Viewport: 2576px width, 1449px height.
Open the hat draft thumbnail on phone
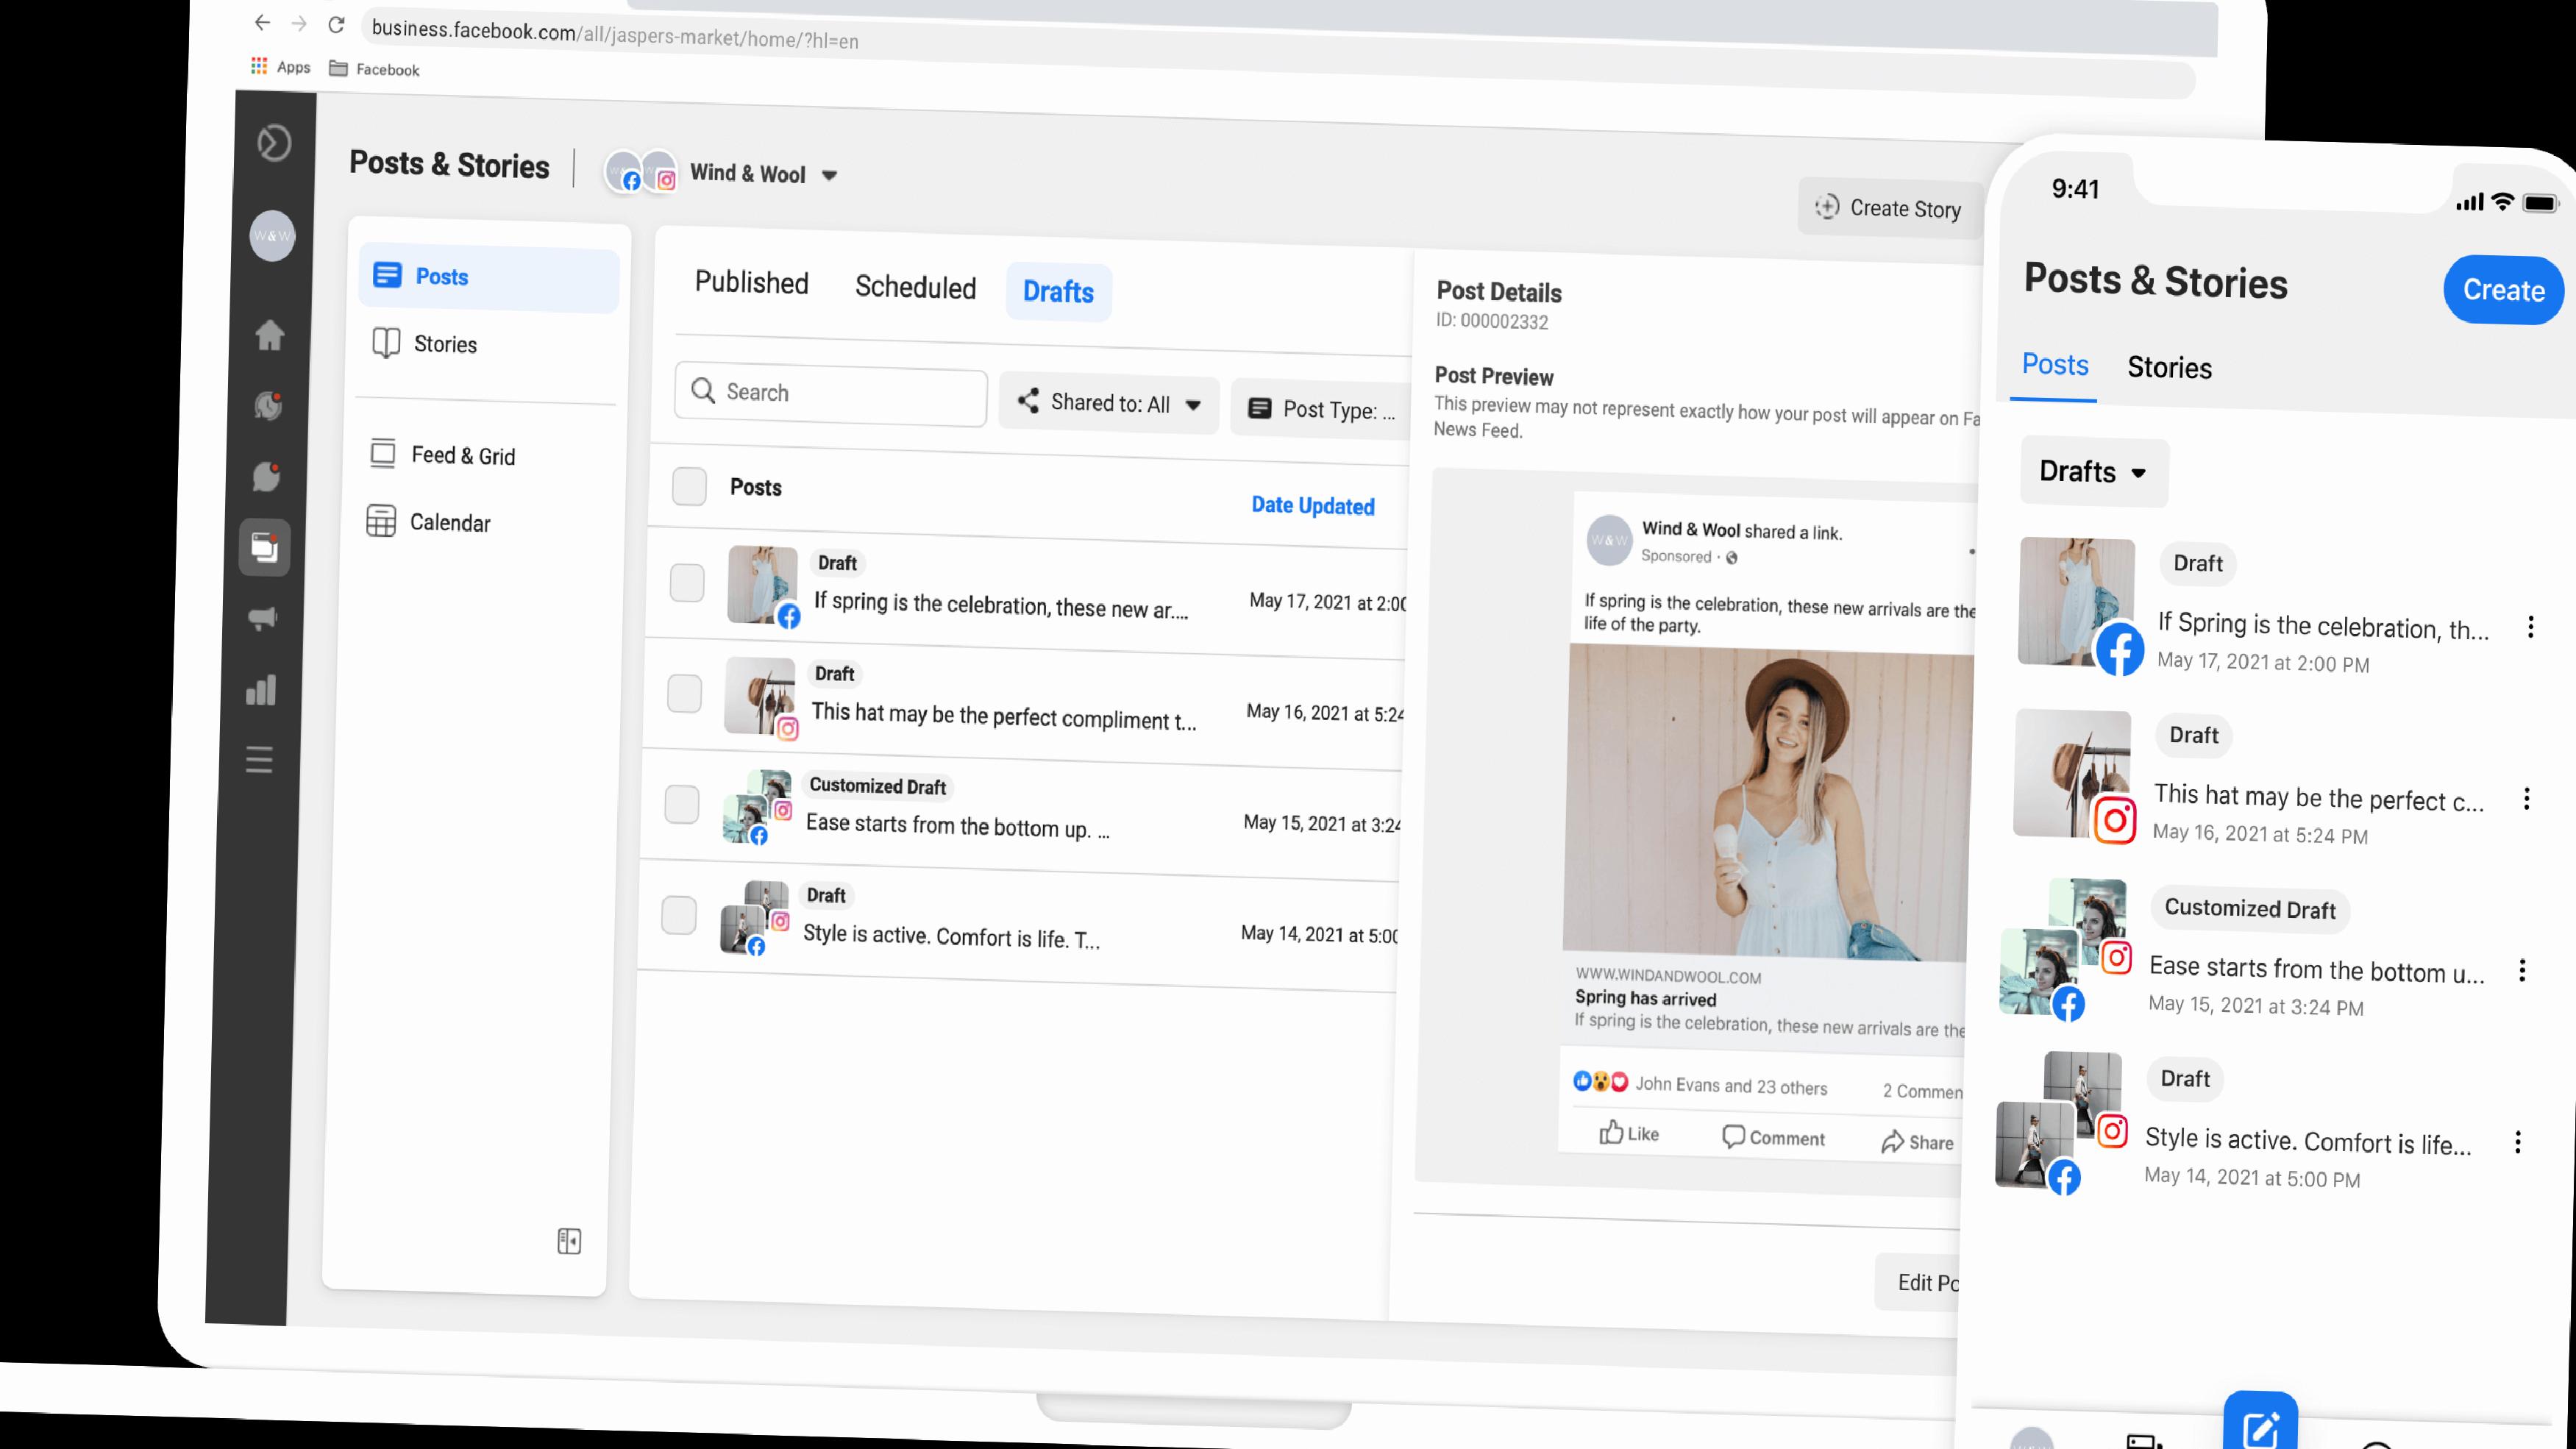2072,773
